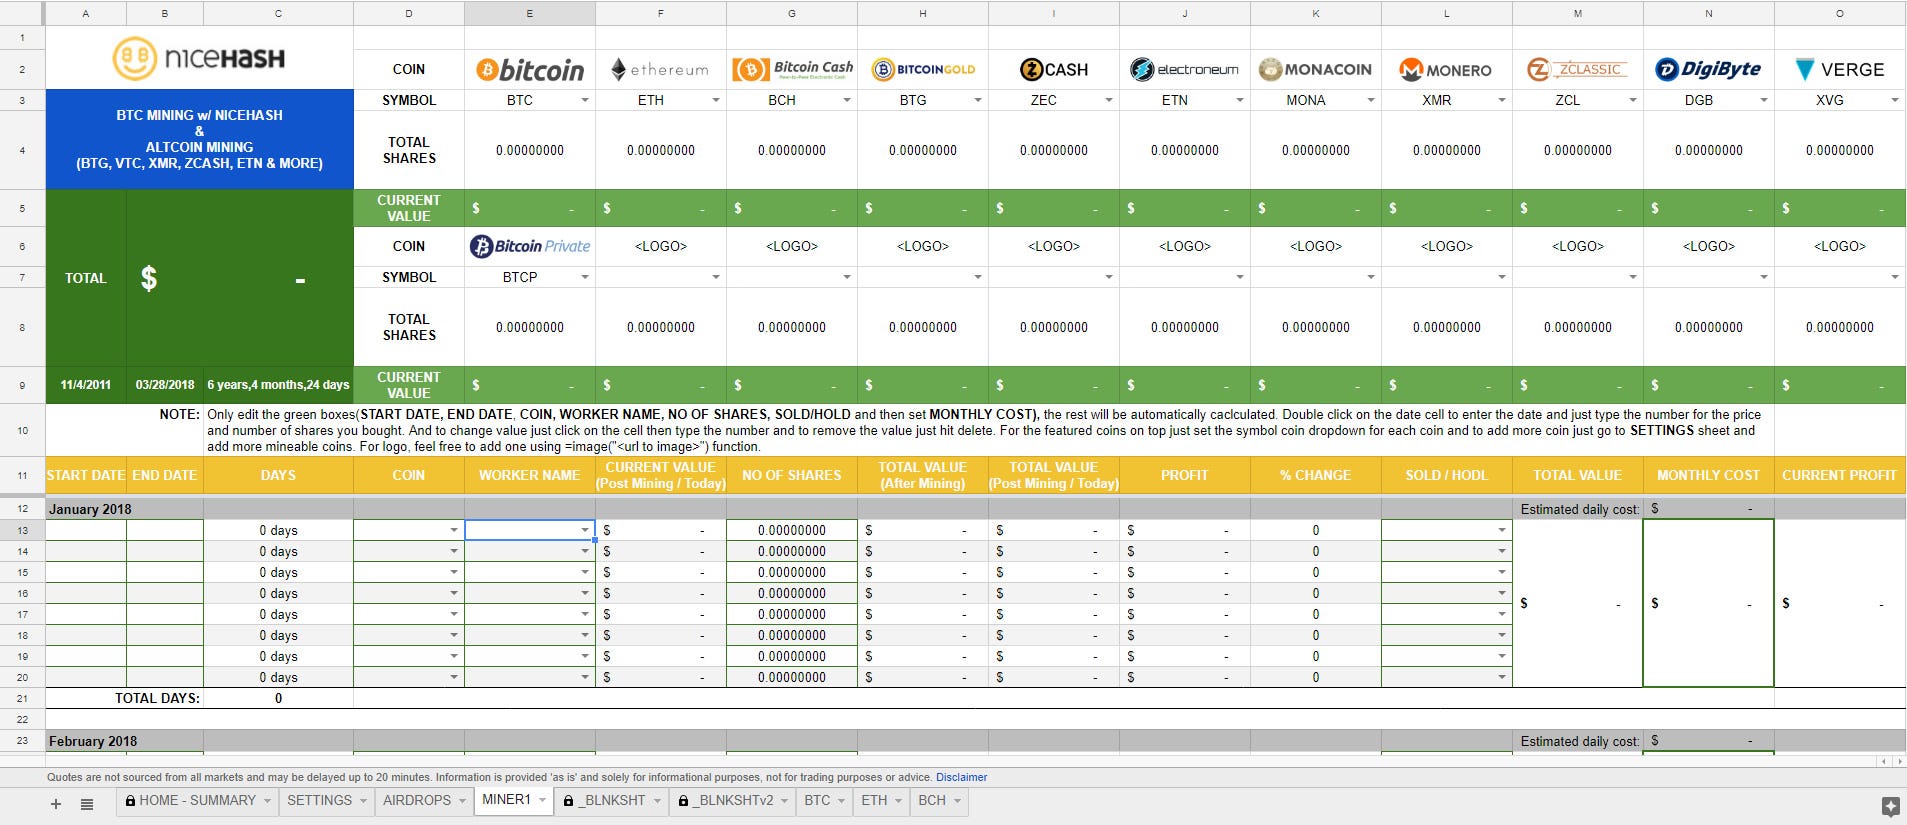Click the NiceHash logo image
The width and height of the screenshot is (1907, 825).
pyautogui.click(x=198, y=59)
